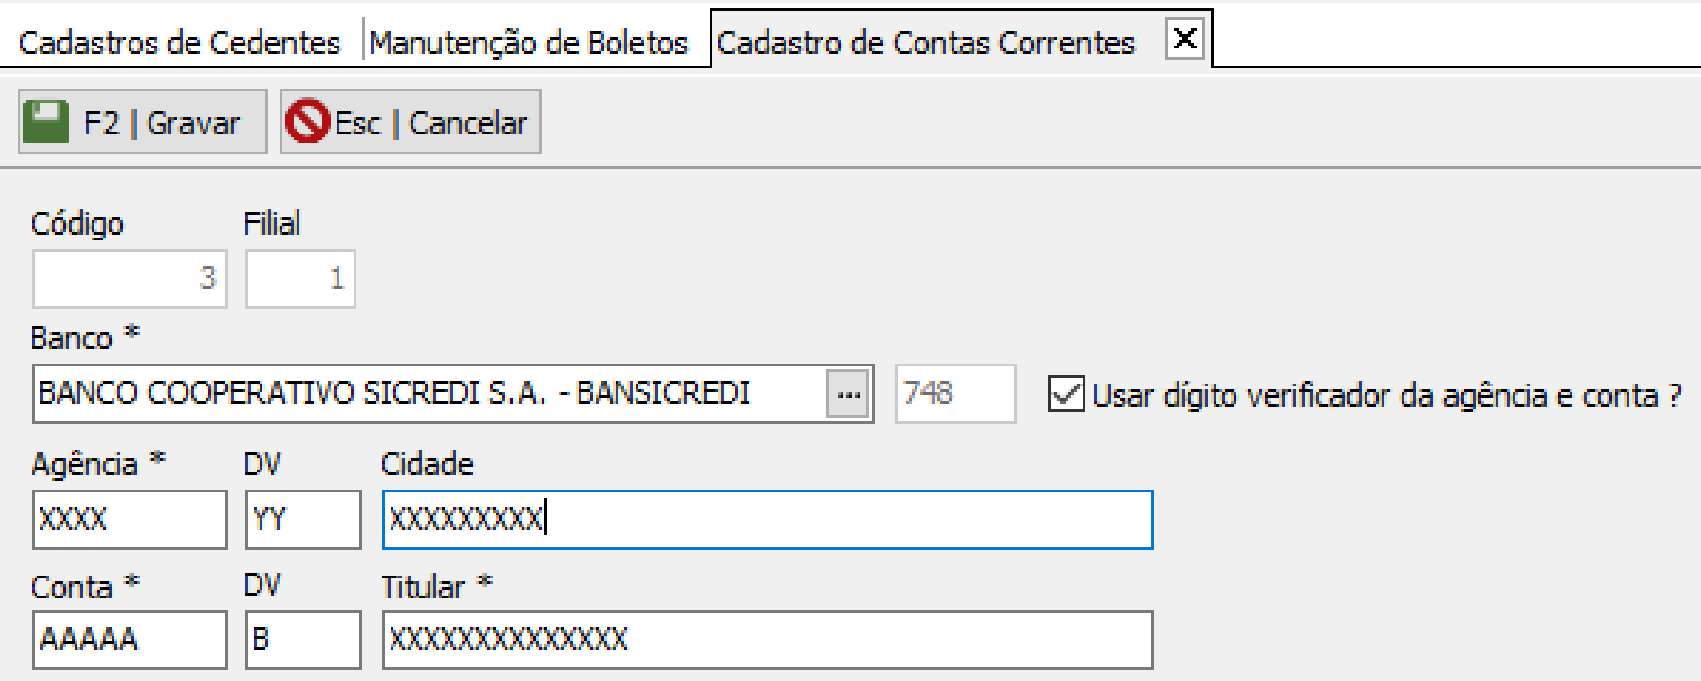This screenshot has height=681, width=1701.
Task: Select the Agência DV field
Action: [x=303, y=519]
